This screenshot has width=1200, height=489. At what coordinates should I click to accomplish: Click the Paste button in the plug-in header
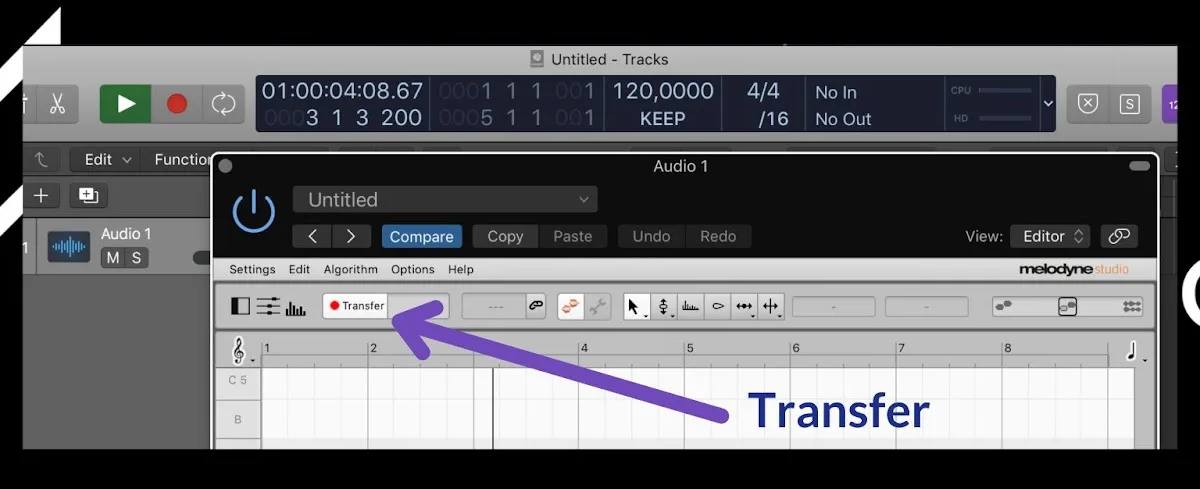pyautogui.click(x=573, y=237)
